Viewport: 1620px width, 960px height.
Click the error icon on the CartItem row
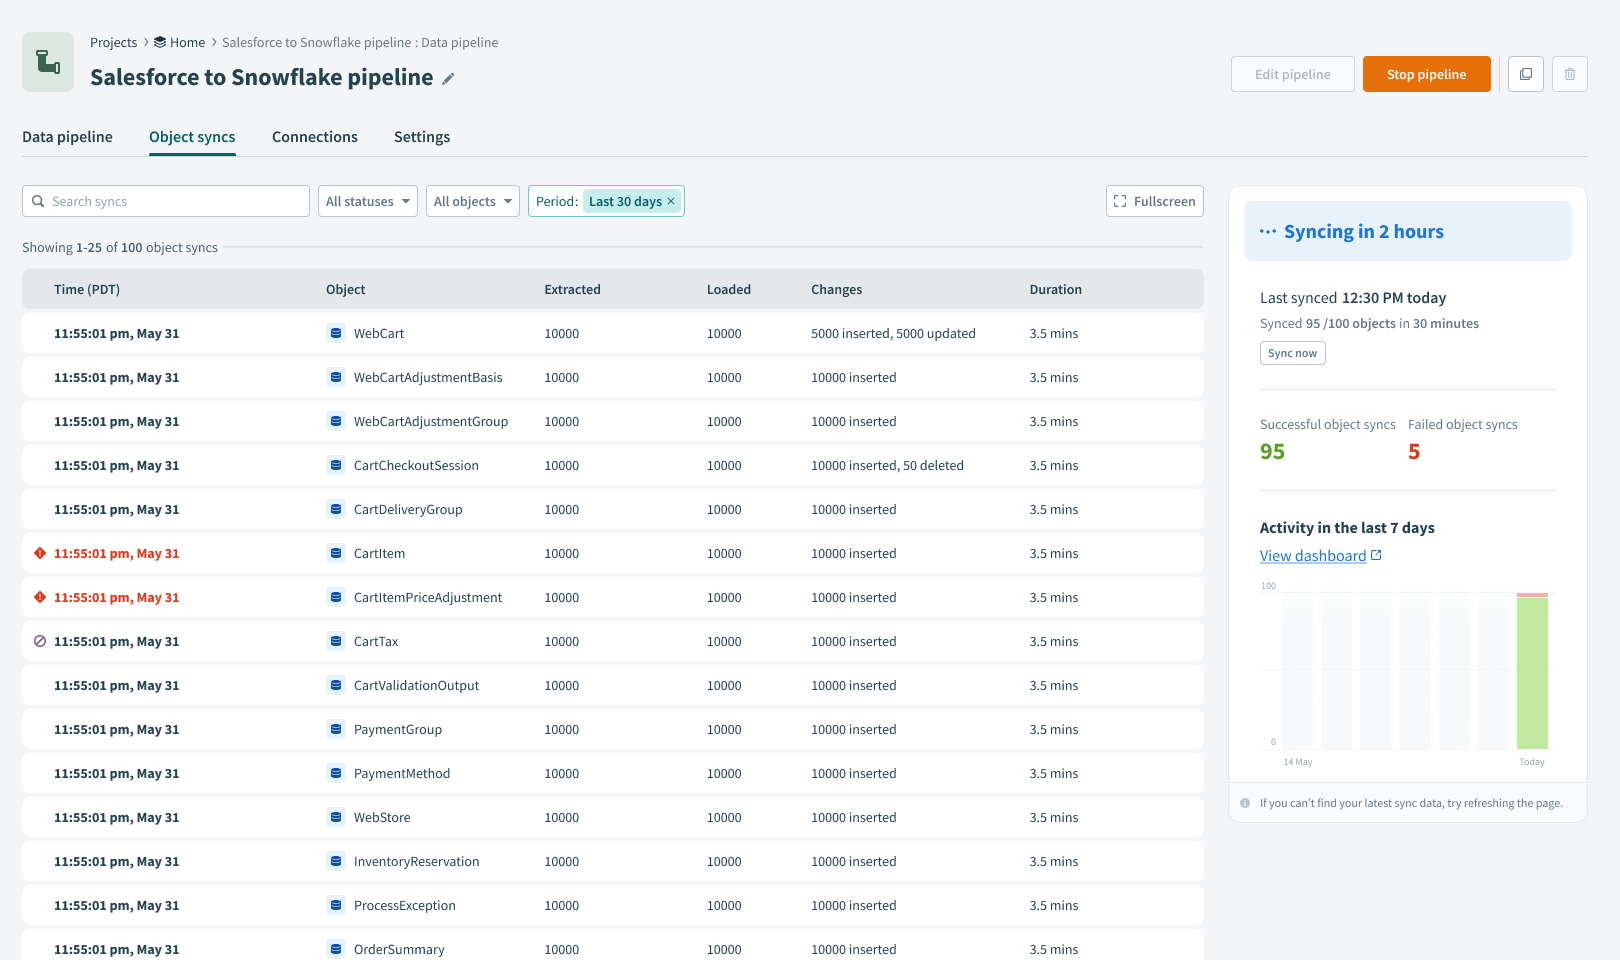coord(40,553)
